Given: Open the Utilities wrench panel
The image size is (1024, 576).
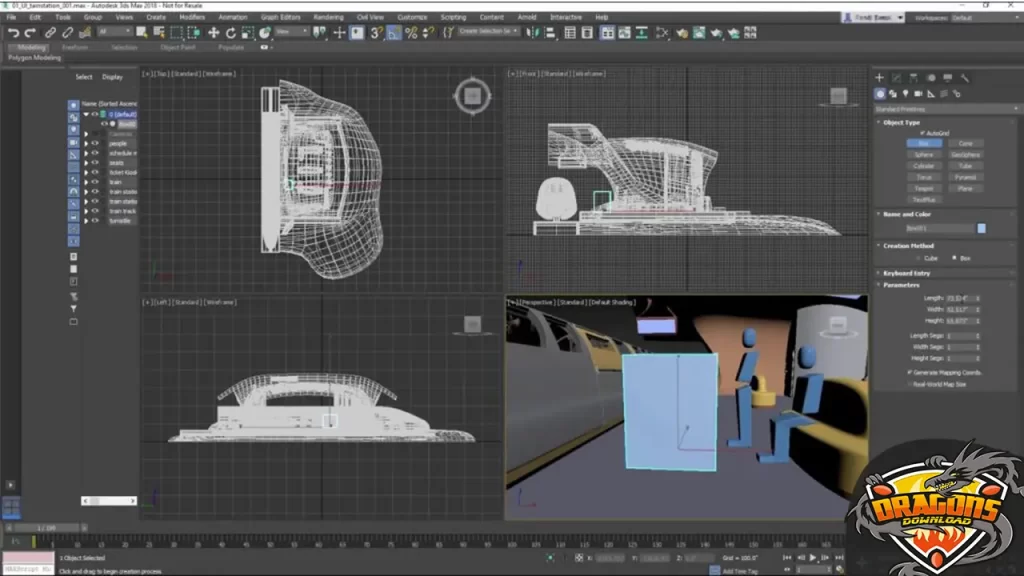Looking at the screenshot, I should pyautogui.click(x=964, y=78).
